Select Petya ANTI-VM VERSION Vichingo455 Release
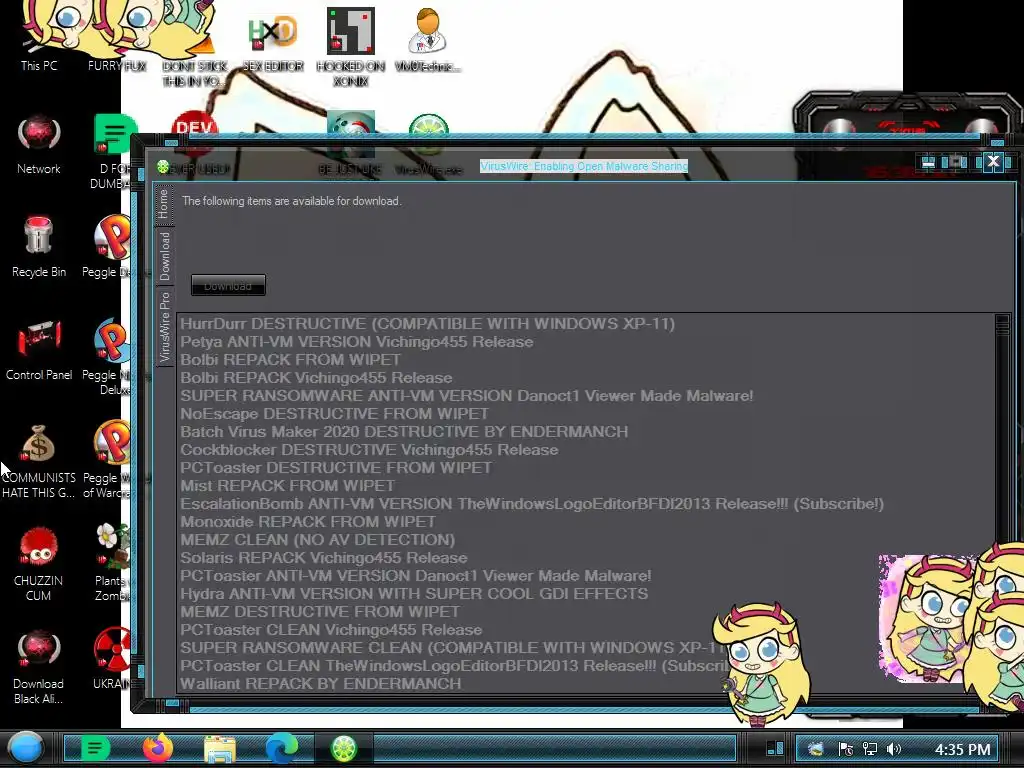The height and width of the screenshot is (768, 1024). (357, 342)
